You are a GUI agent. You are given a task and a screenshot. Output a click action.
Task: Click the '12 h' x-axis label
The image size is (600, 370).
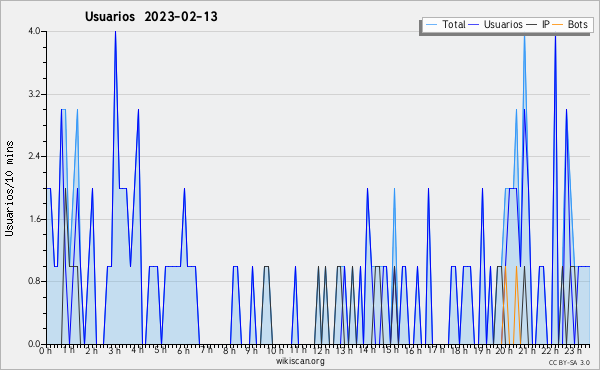(321, 351)
